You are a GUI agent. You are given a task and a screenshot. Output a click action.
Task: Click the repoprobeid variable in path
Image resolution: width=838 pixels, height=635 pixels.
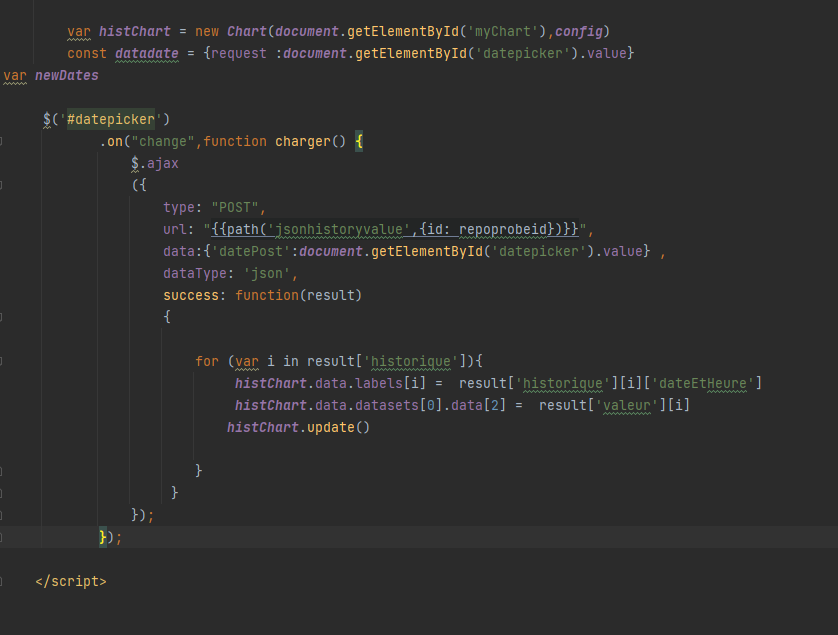(x=502, y=229)
